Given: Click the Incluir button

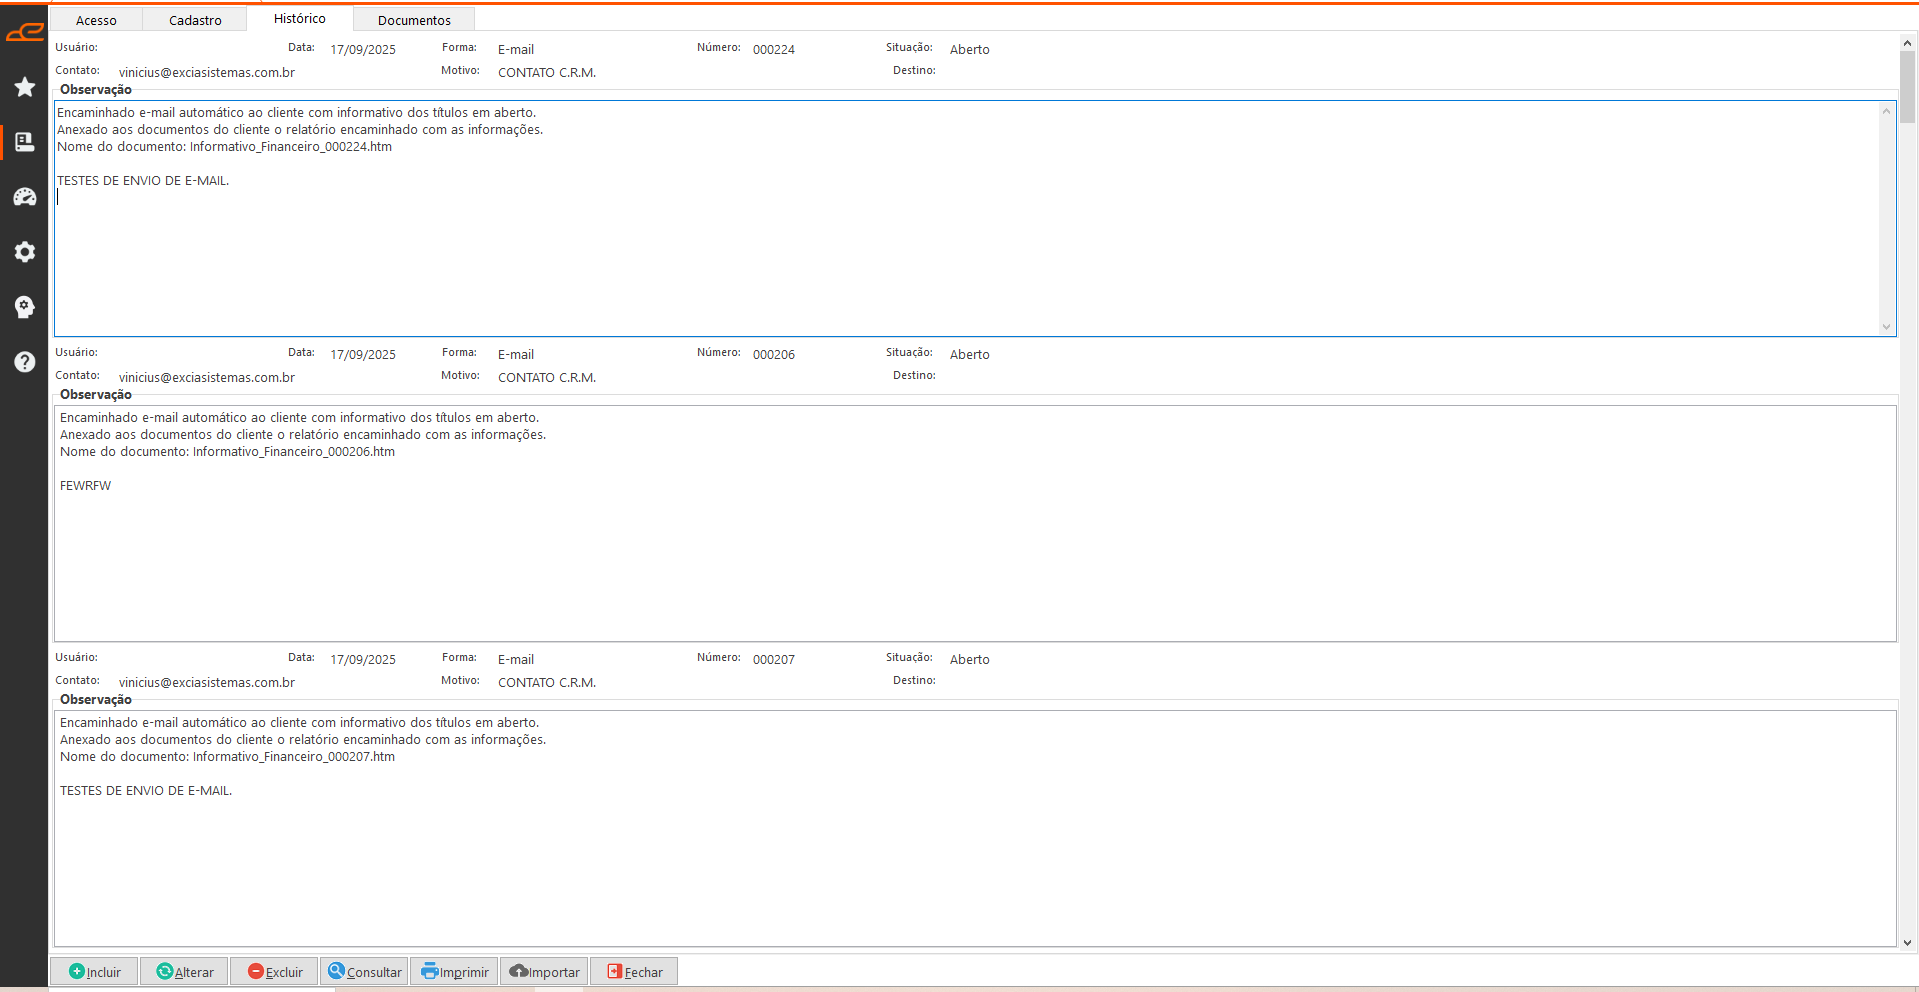Looking at the screenshot, I should tap(95, 972).
